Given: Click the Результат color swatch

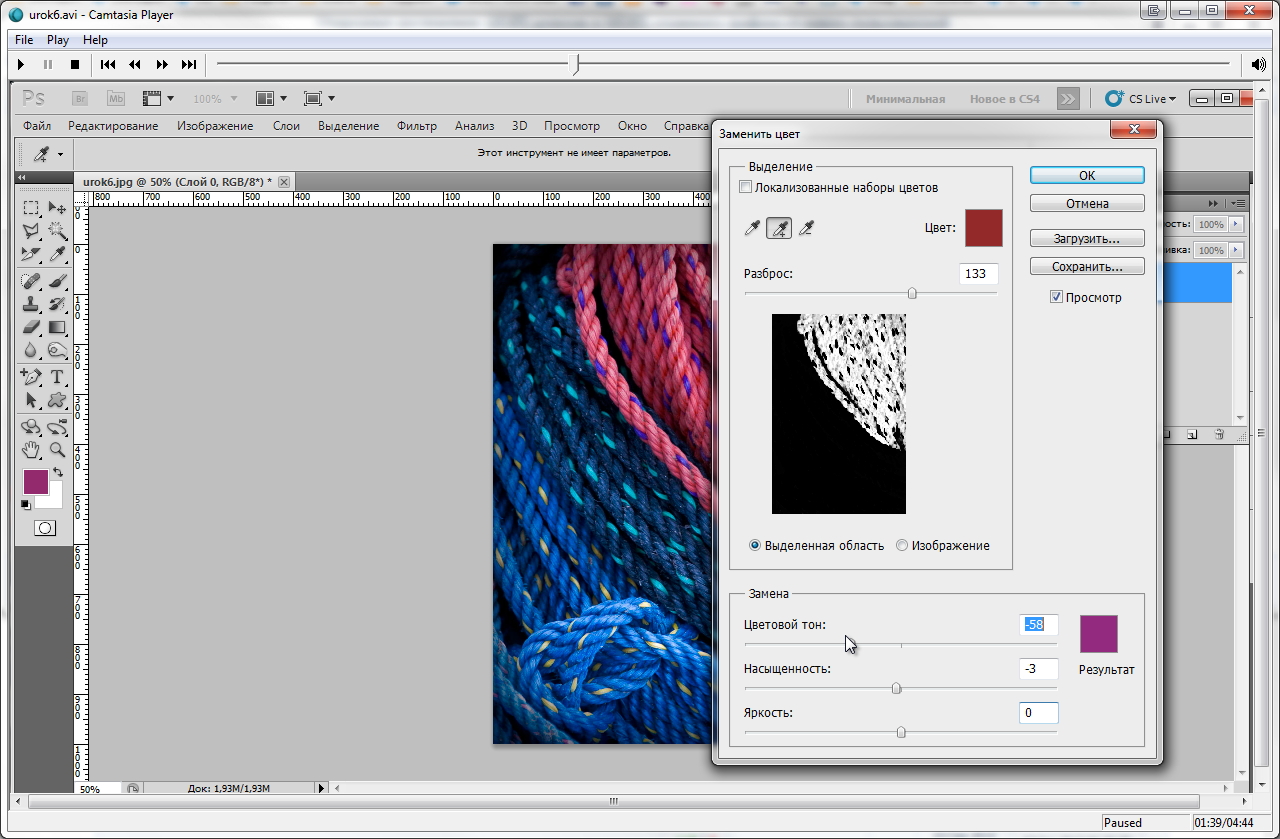Looking at the screenshot, I should (1098, 634).
